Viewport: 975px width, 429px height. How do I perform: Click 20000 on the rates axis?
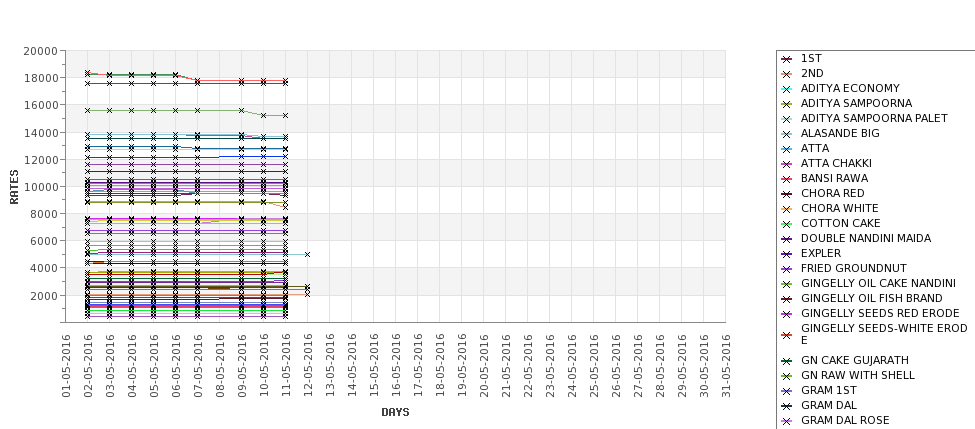40,51
